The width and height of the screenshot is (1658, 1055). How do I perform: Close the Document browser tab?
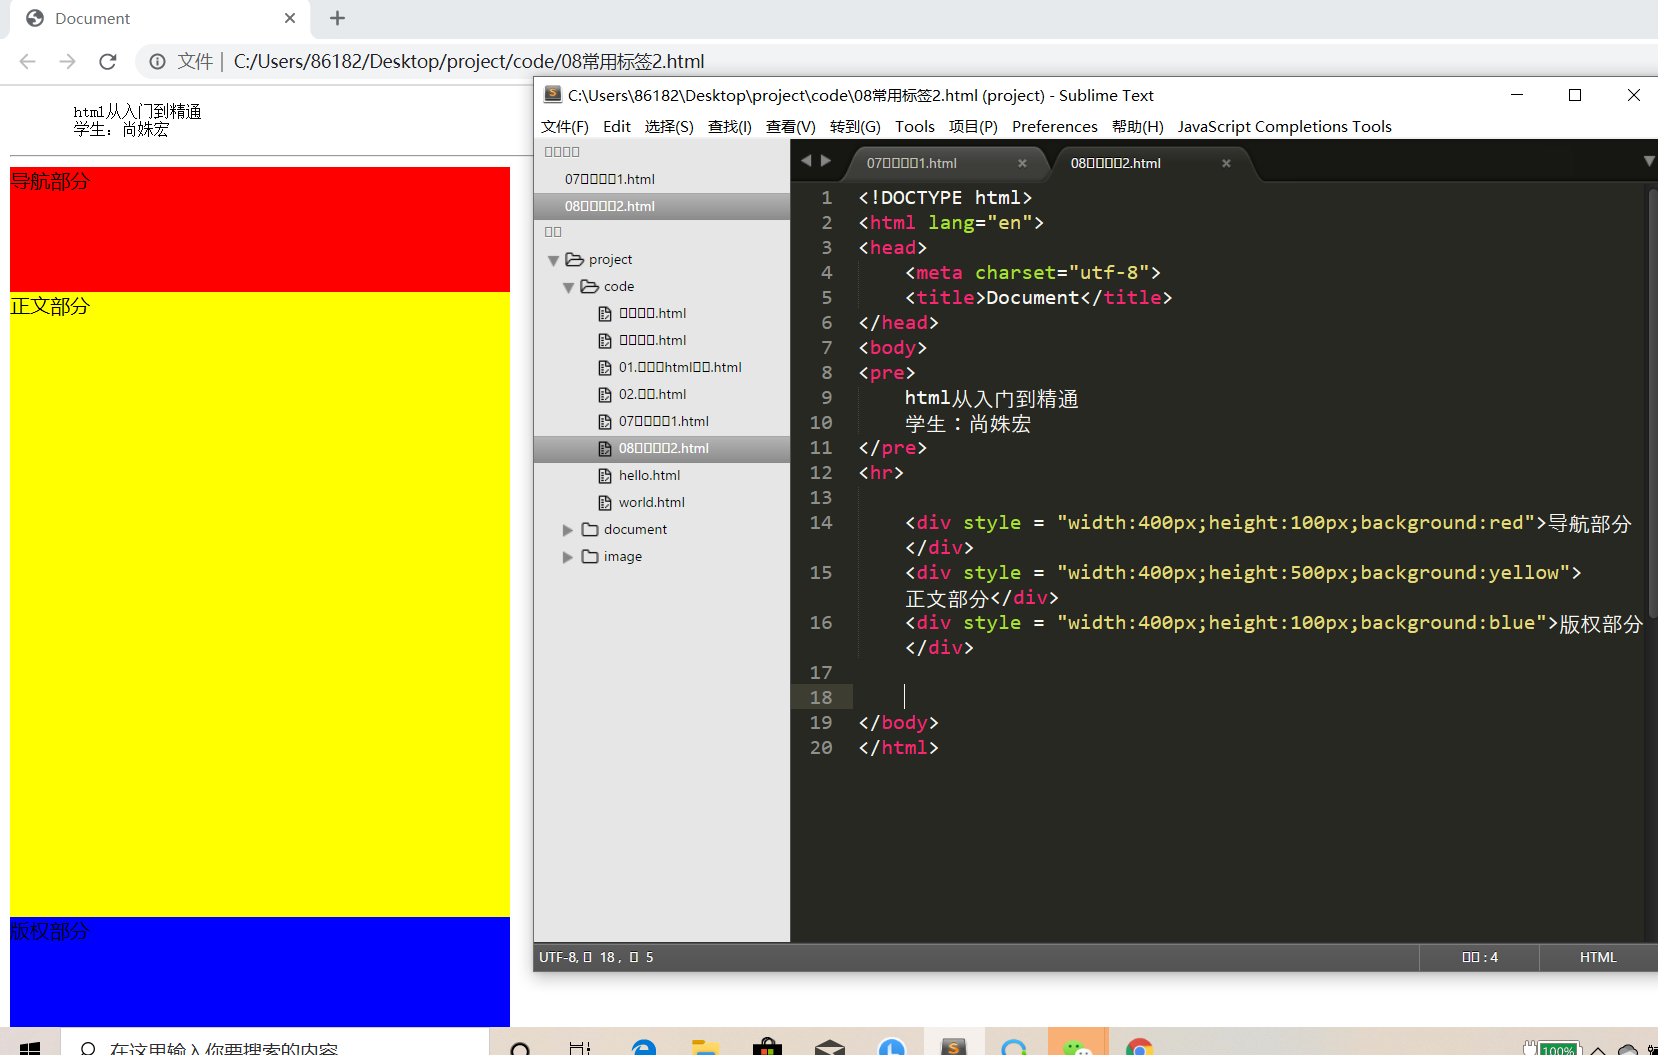click(290, 18)
